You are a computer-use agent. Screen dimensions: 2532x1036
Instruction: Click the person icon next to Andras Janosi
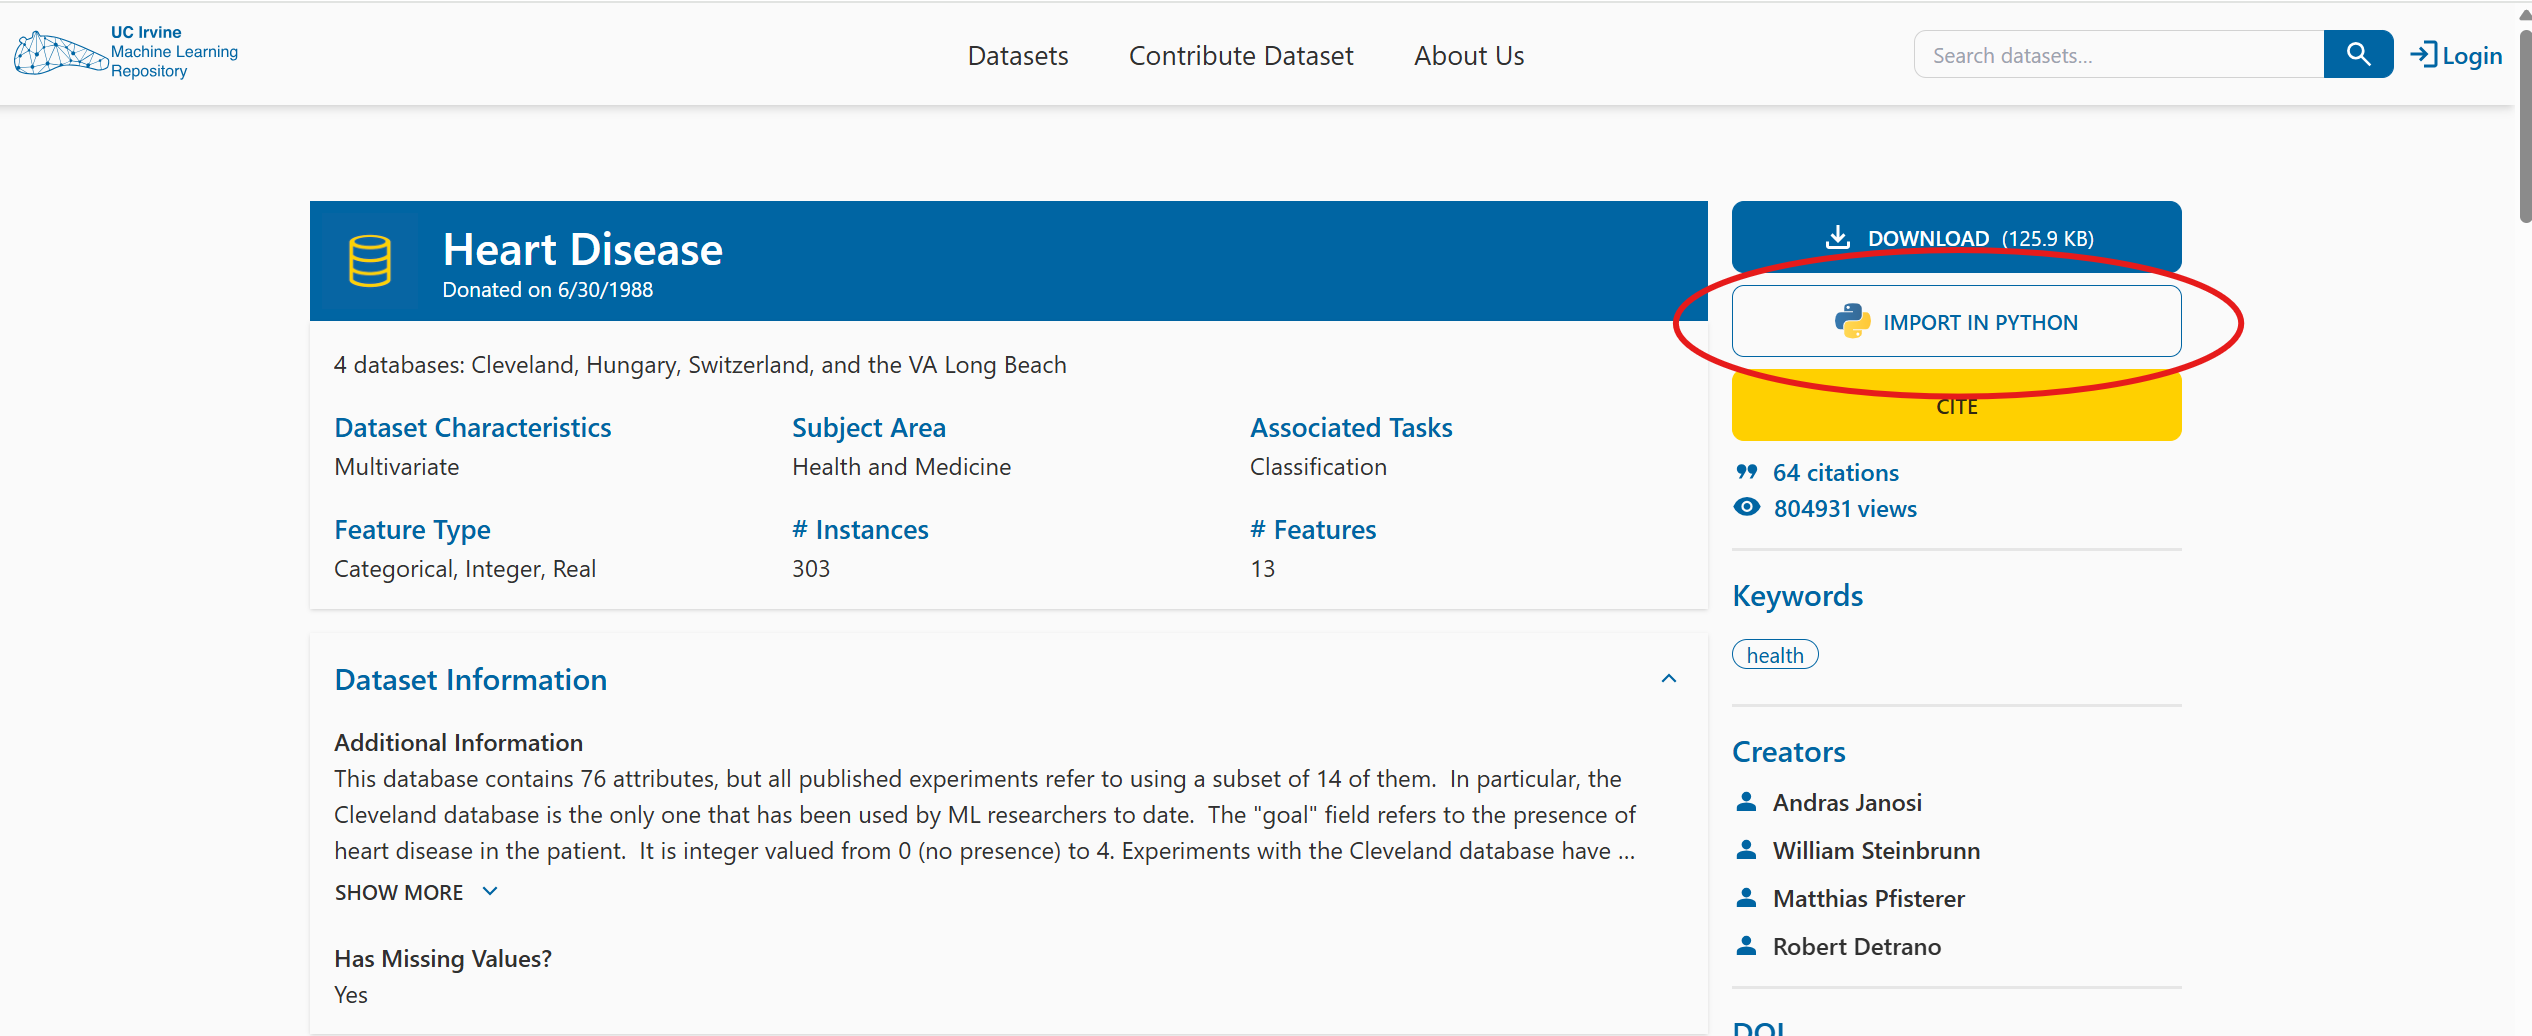(1747, 801)
